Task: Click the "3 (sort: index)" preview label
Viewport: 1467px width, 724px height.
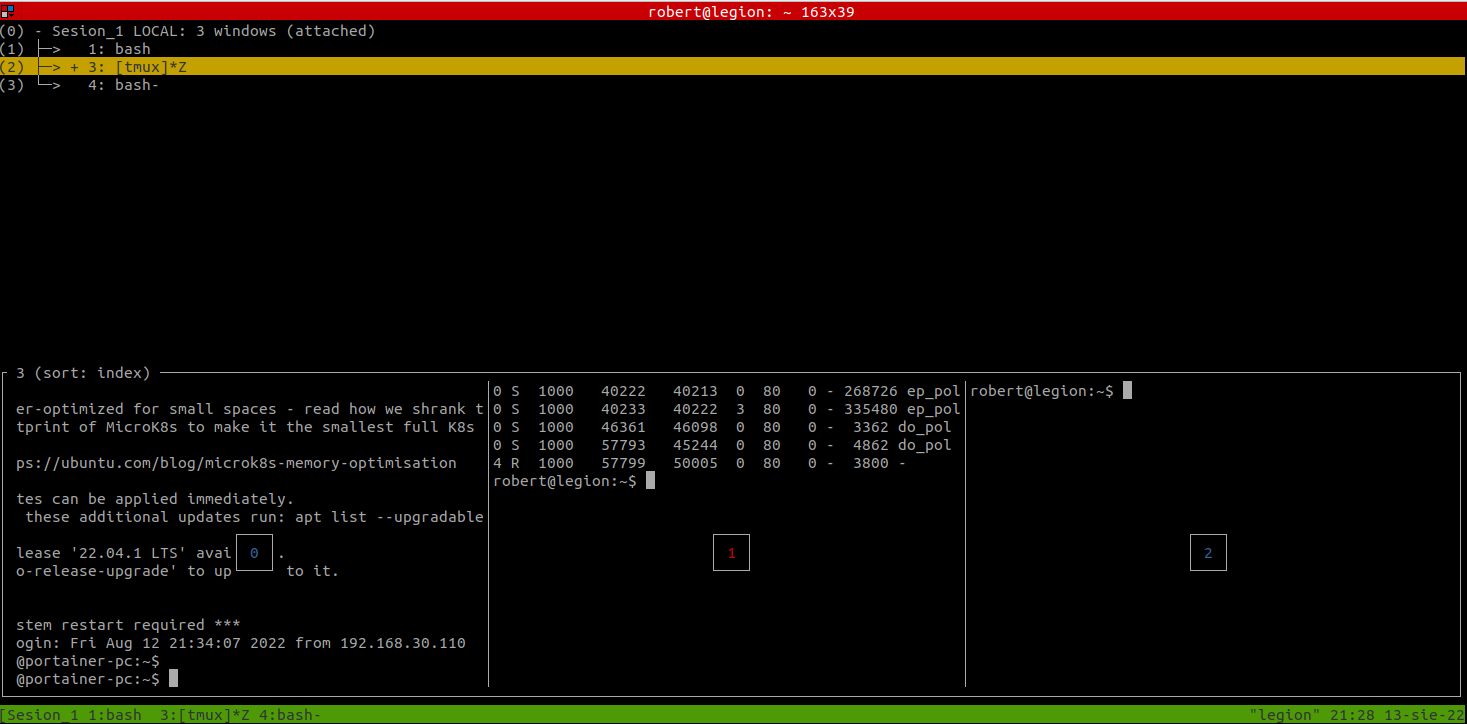Action: [83, 373]
